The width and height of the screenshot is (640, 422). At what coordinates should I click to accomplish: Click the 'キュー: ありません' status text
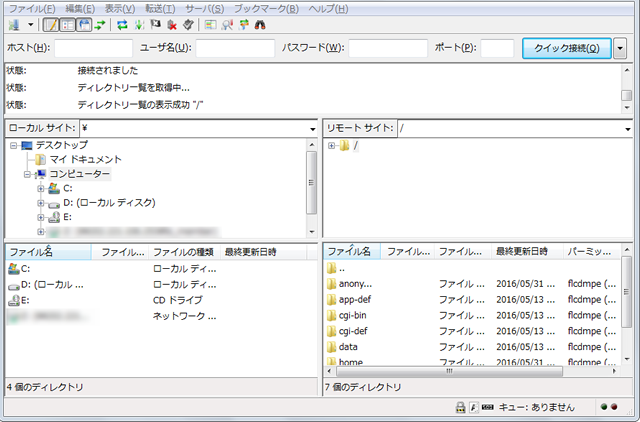(x=537, y=407)
